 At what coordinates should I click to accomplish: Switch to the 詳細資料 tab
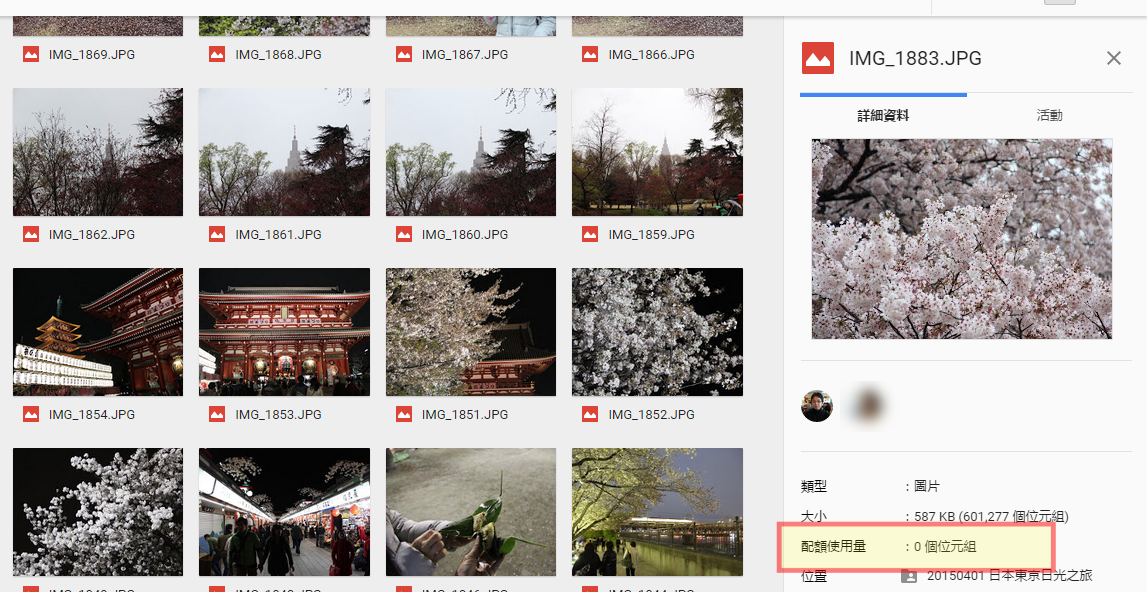click(x=883, y=115)
